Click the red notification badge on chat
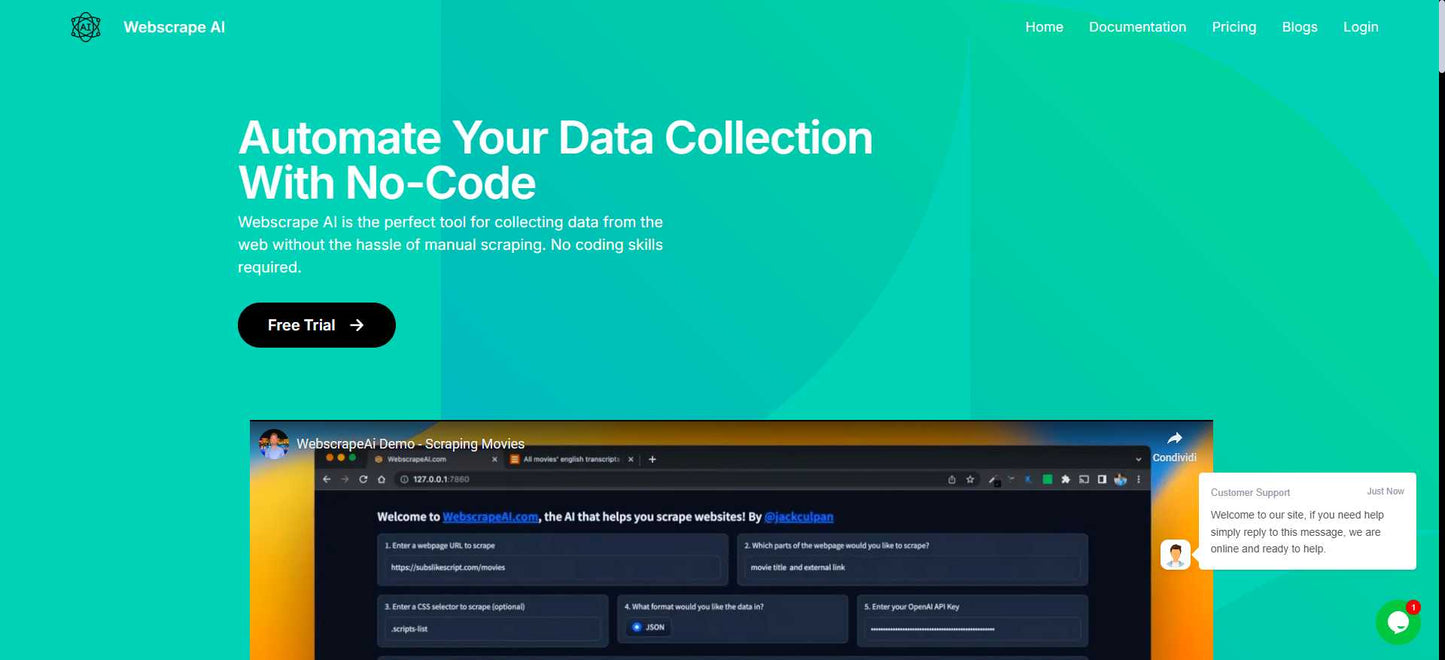 (x=1413, y=607)
